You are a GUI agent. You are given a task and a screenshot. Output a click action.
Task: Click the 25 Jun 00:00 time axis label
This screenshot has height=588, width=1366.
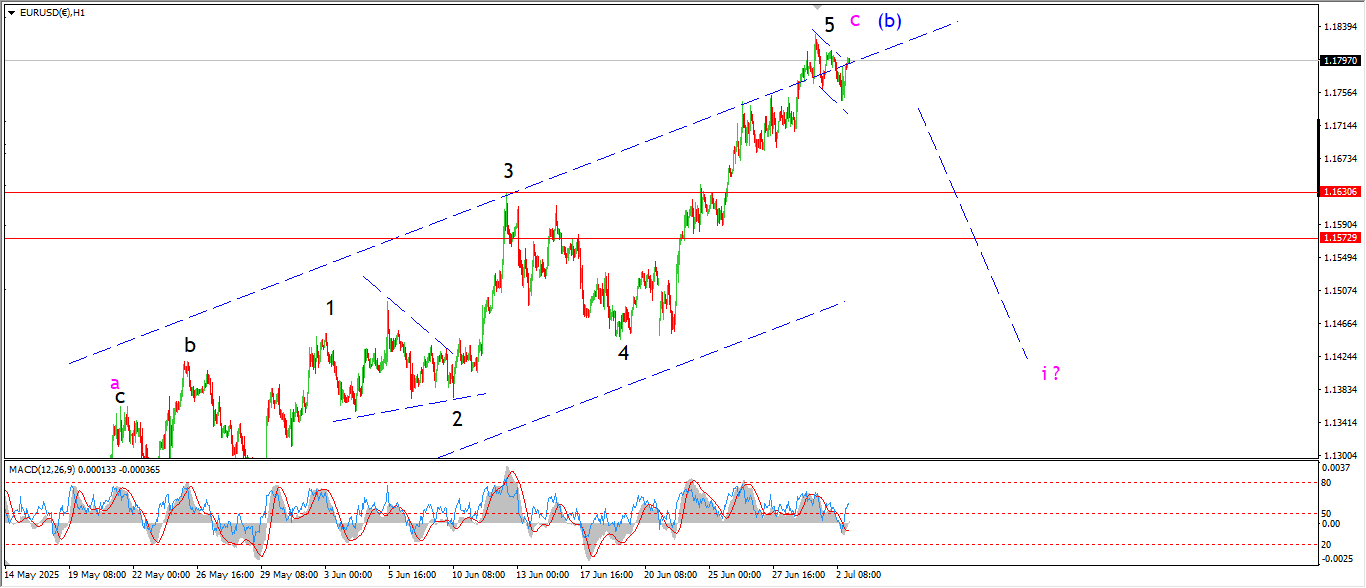click(734, 575)
